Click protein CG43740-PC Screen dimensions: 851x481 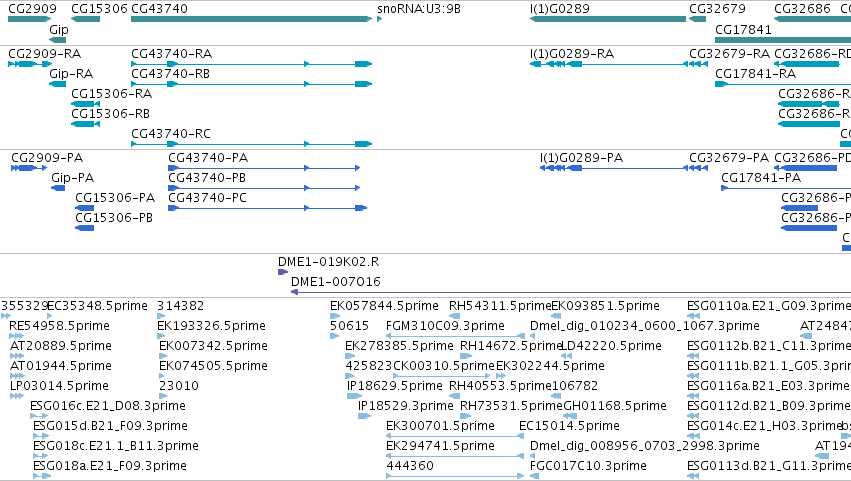(268, 208)
